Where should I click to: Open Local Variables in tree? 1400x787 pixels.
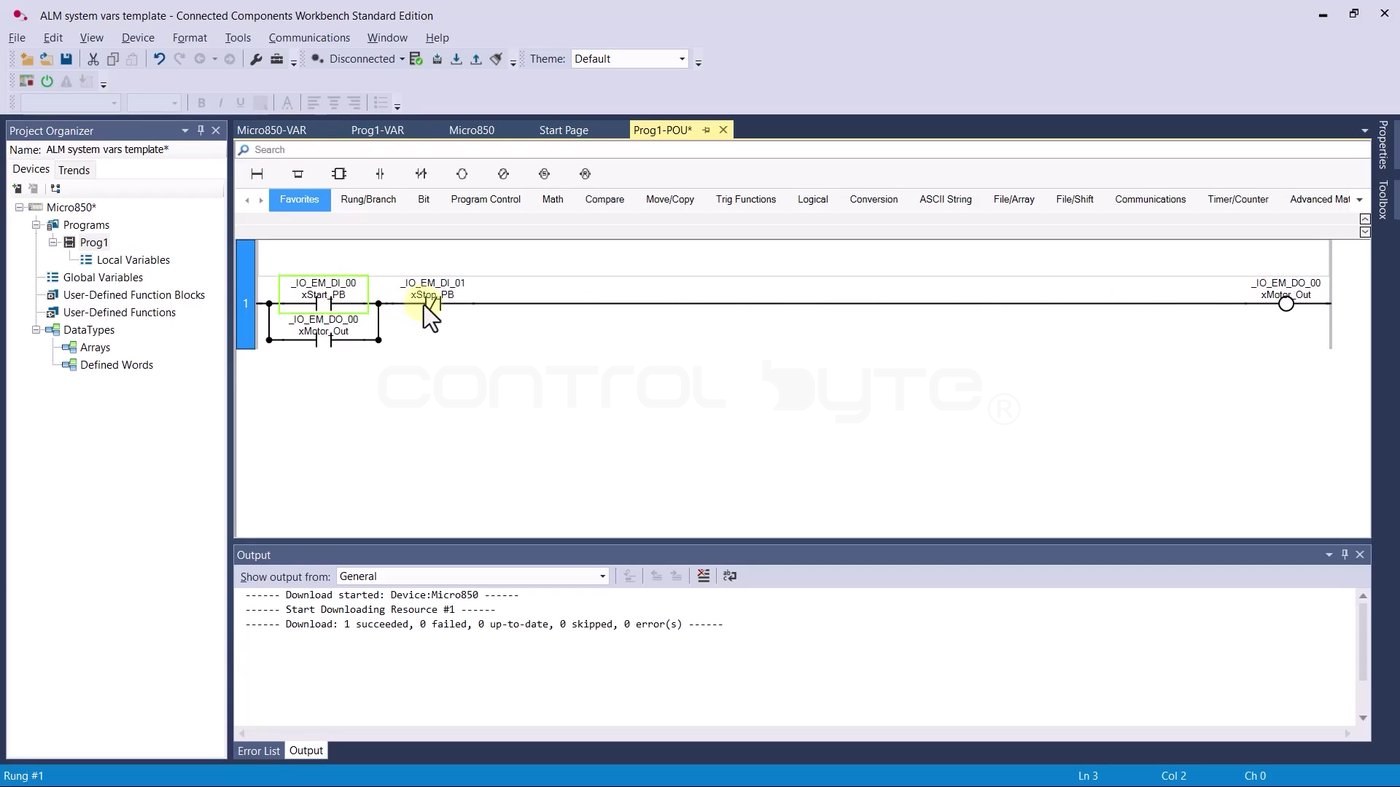coord(133,260)
